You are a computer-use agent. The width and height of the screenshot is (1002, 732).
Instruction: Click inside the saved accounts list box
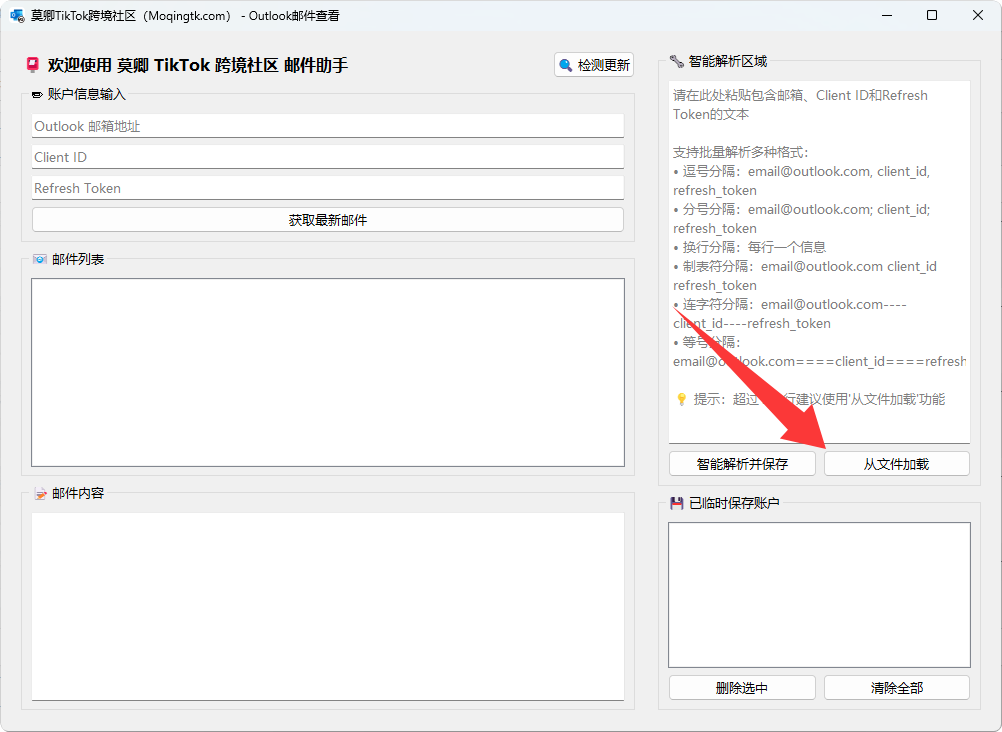pos(819,594)
